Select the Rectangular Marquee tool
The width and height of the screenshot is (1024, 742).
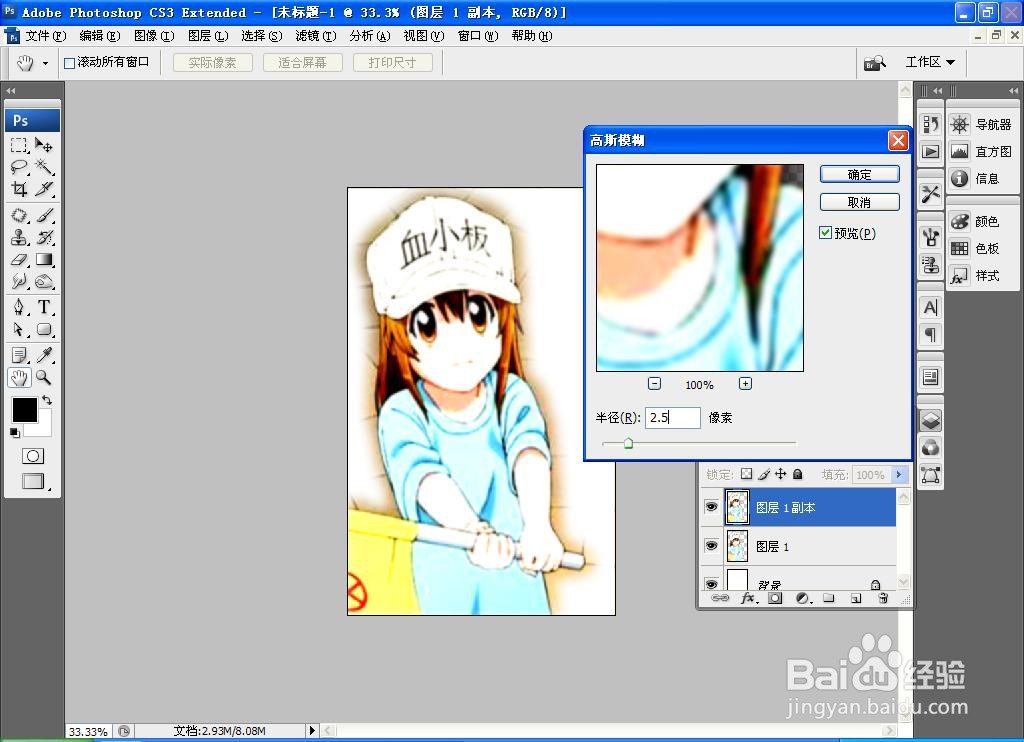(19, 145)
